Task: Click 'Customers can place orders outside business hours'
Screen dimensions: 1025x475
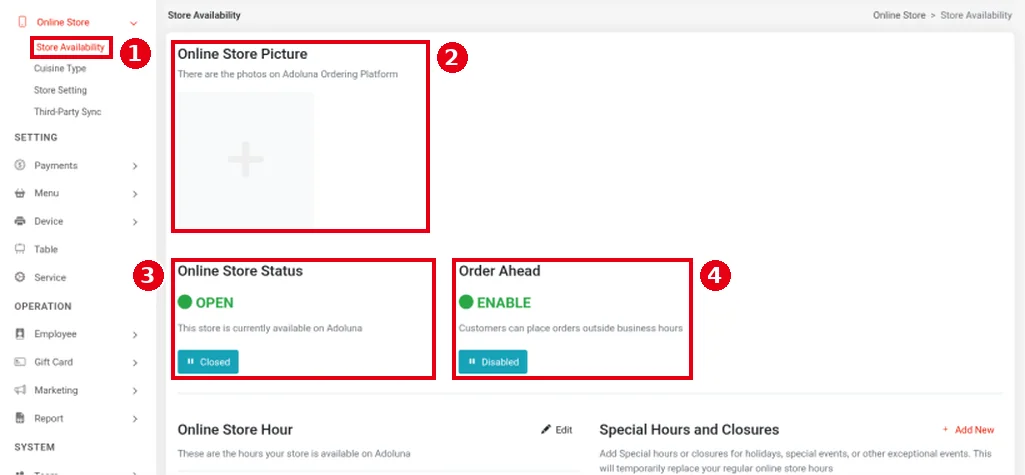Action: click(571, 328)
